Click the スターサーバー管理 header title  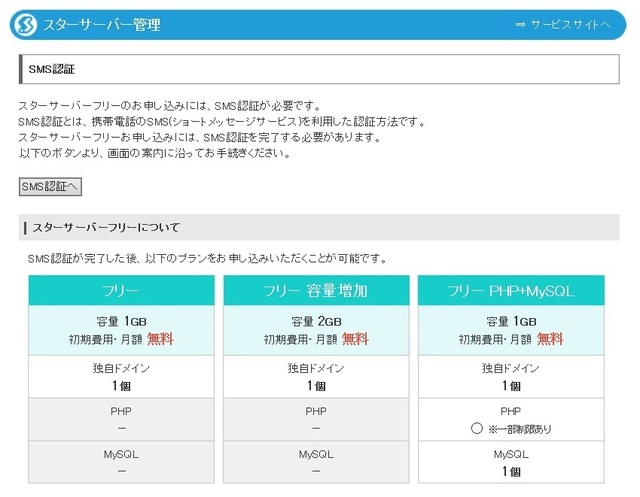pyautogui.click(x=102, y=25)
